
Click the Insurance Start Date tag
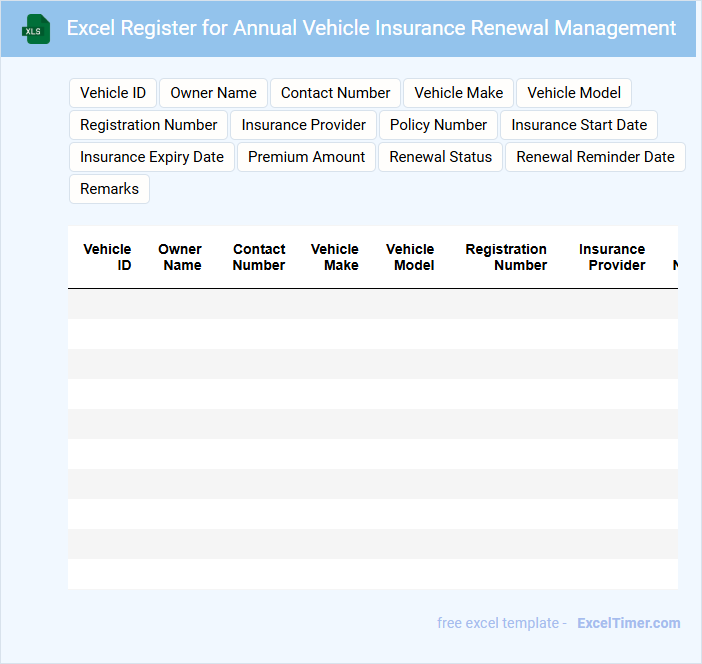tap(579, 125)
